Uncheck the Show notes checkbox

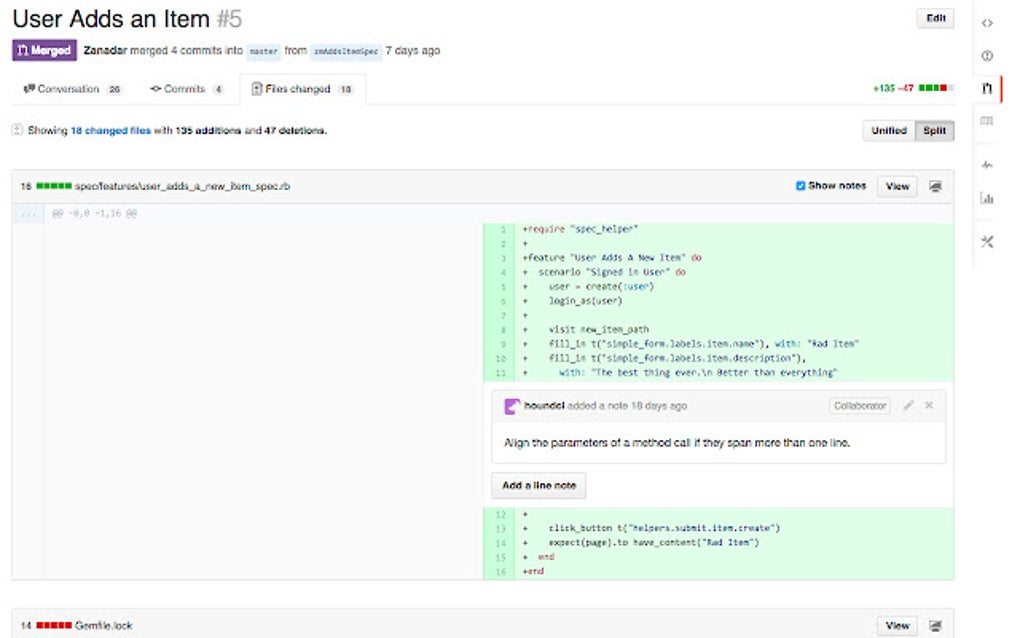(x=801, y=186)
